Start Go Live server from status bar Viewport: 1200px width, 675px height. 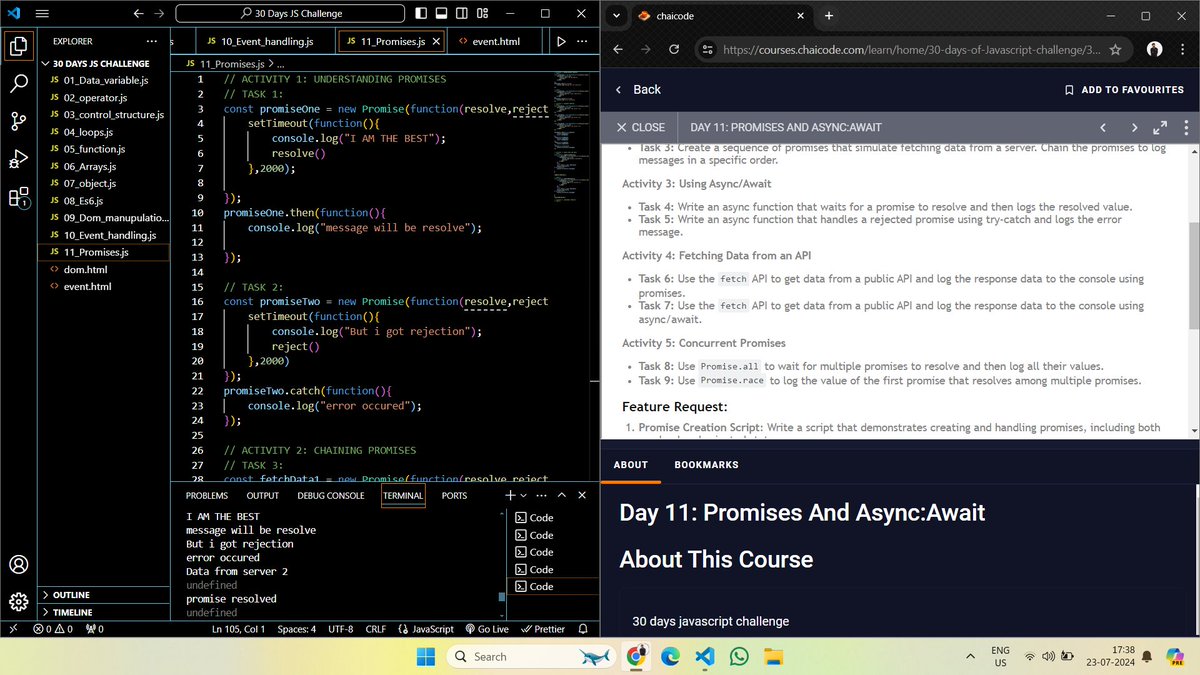pos(486,629)
